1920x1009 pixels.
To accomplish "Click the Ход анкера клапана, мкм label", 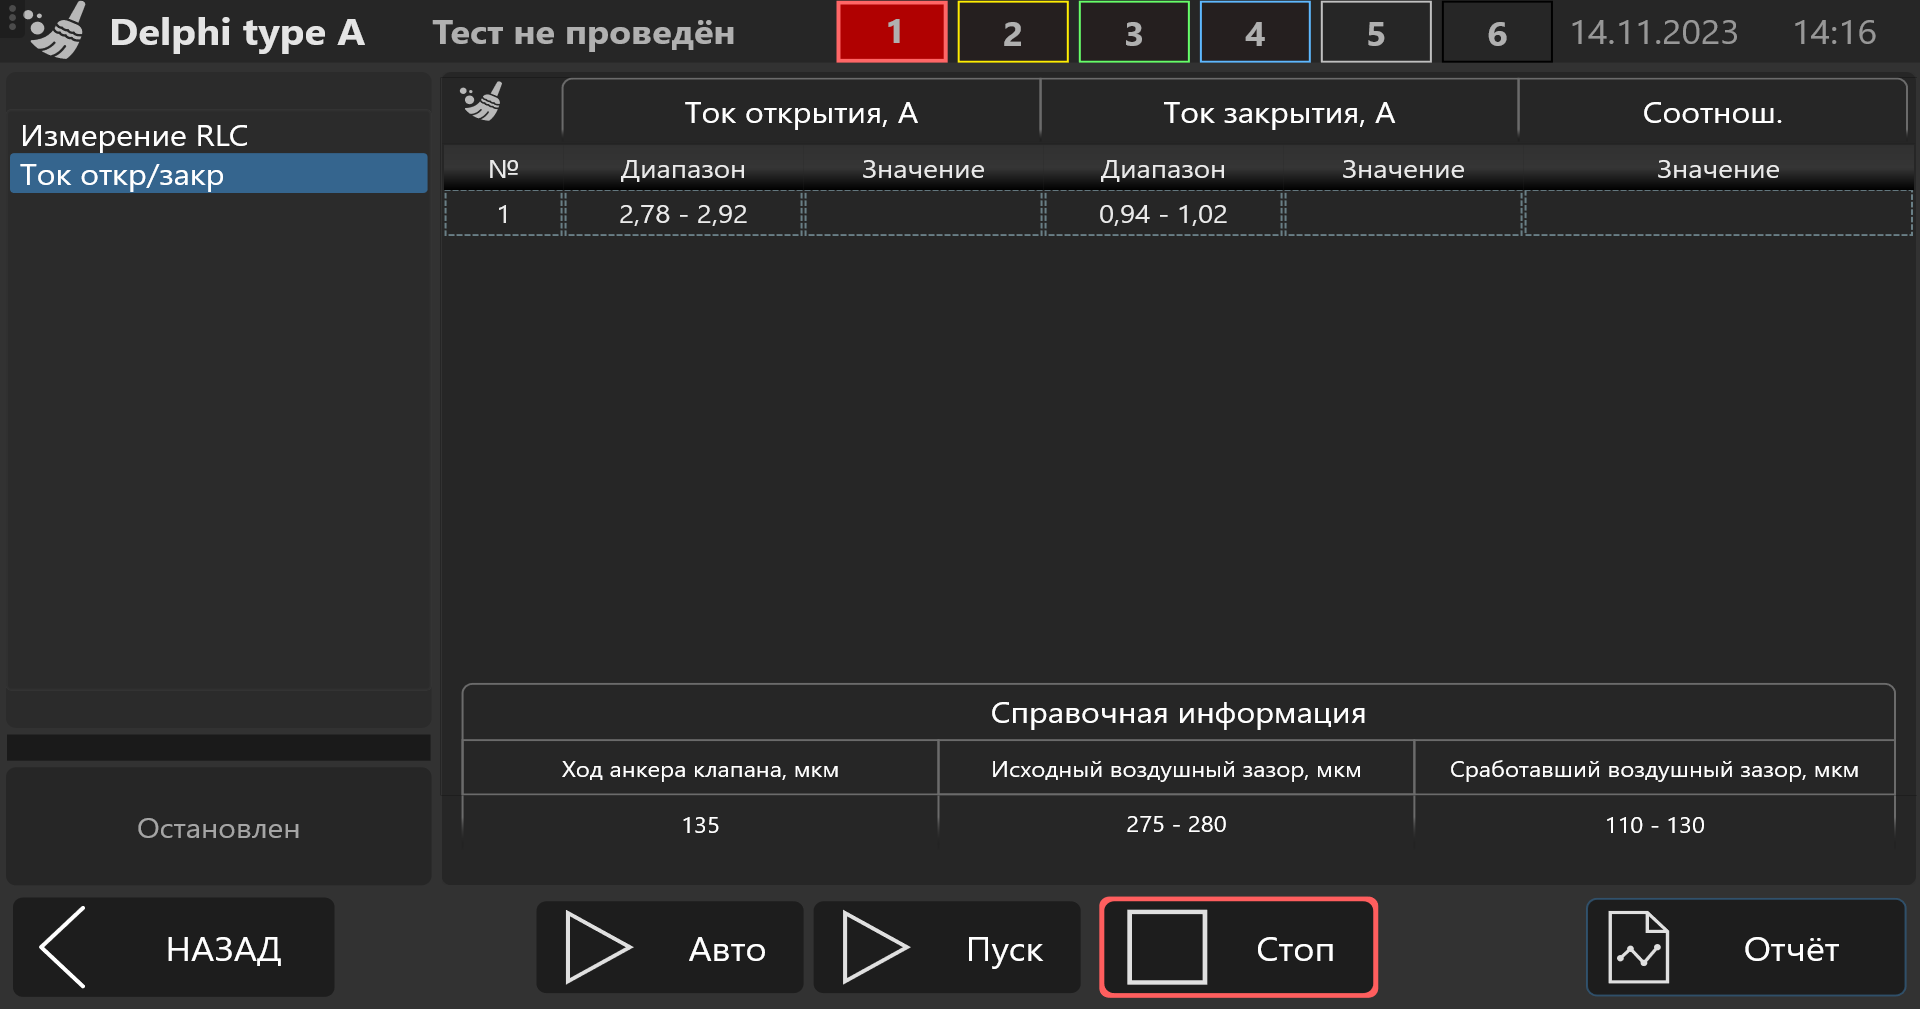I will (700, 769).
